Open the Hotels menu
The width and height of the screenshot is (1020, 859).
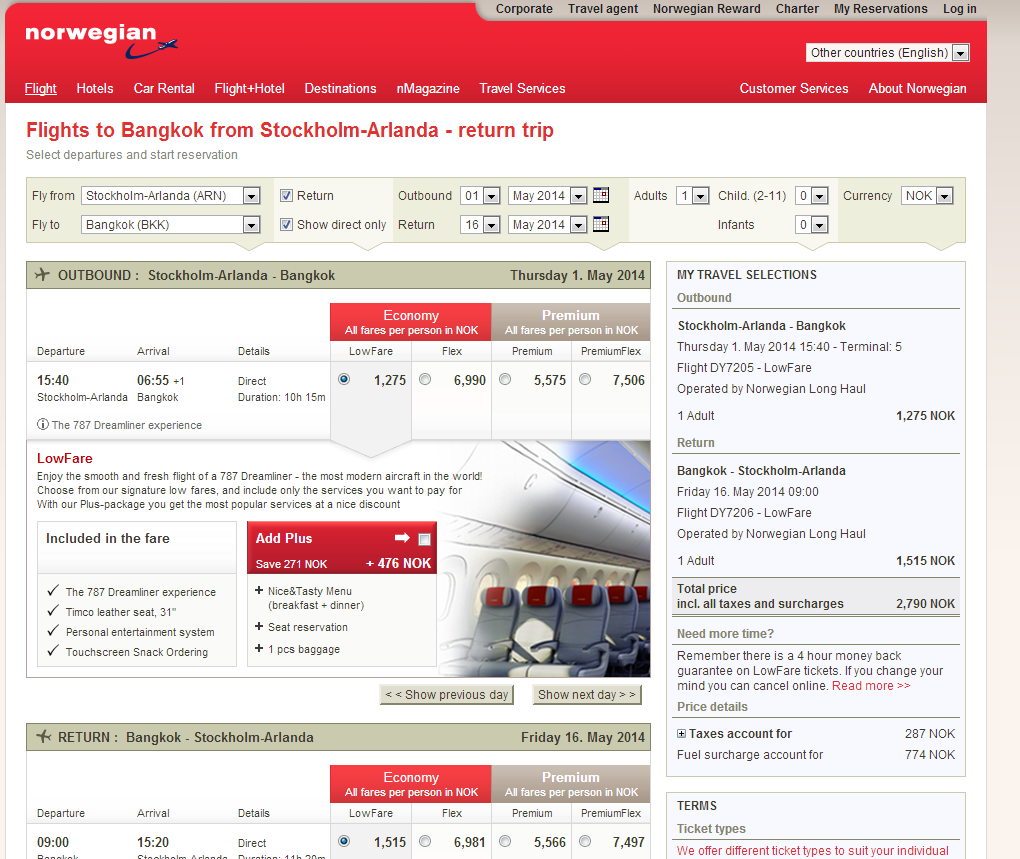click(x=95, y=88)
